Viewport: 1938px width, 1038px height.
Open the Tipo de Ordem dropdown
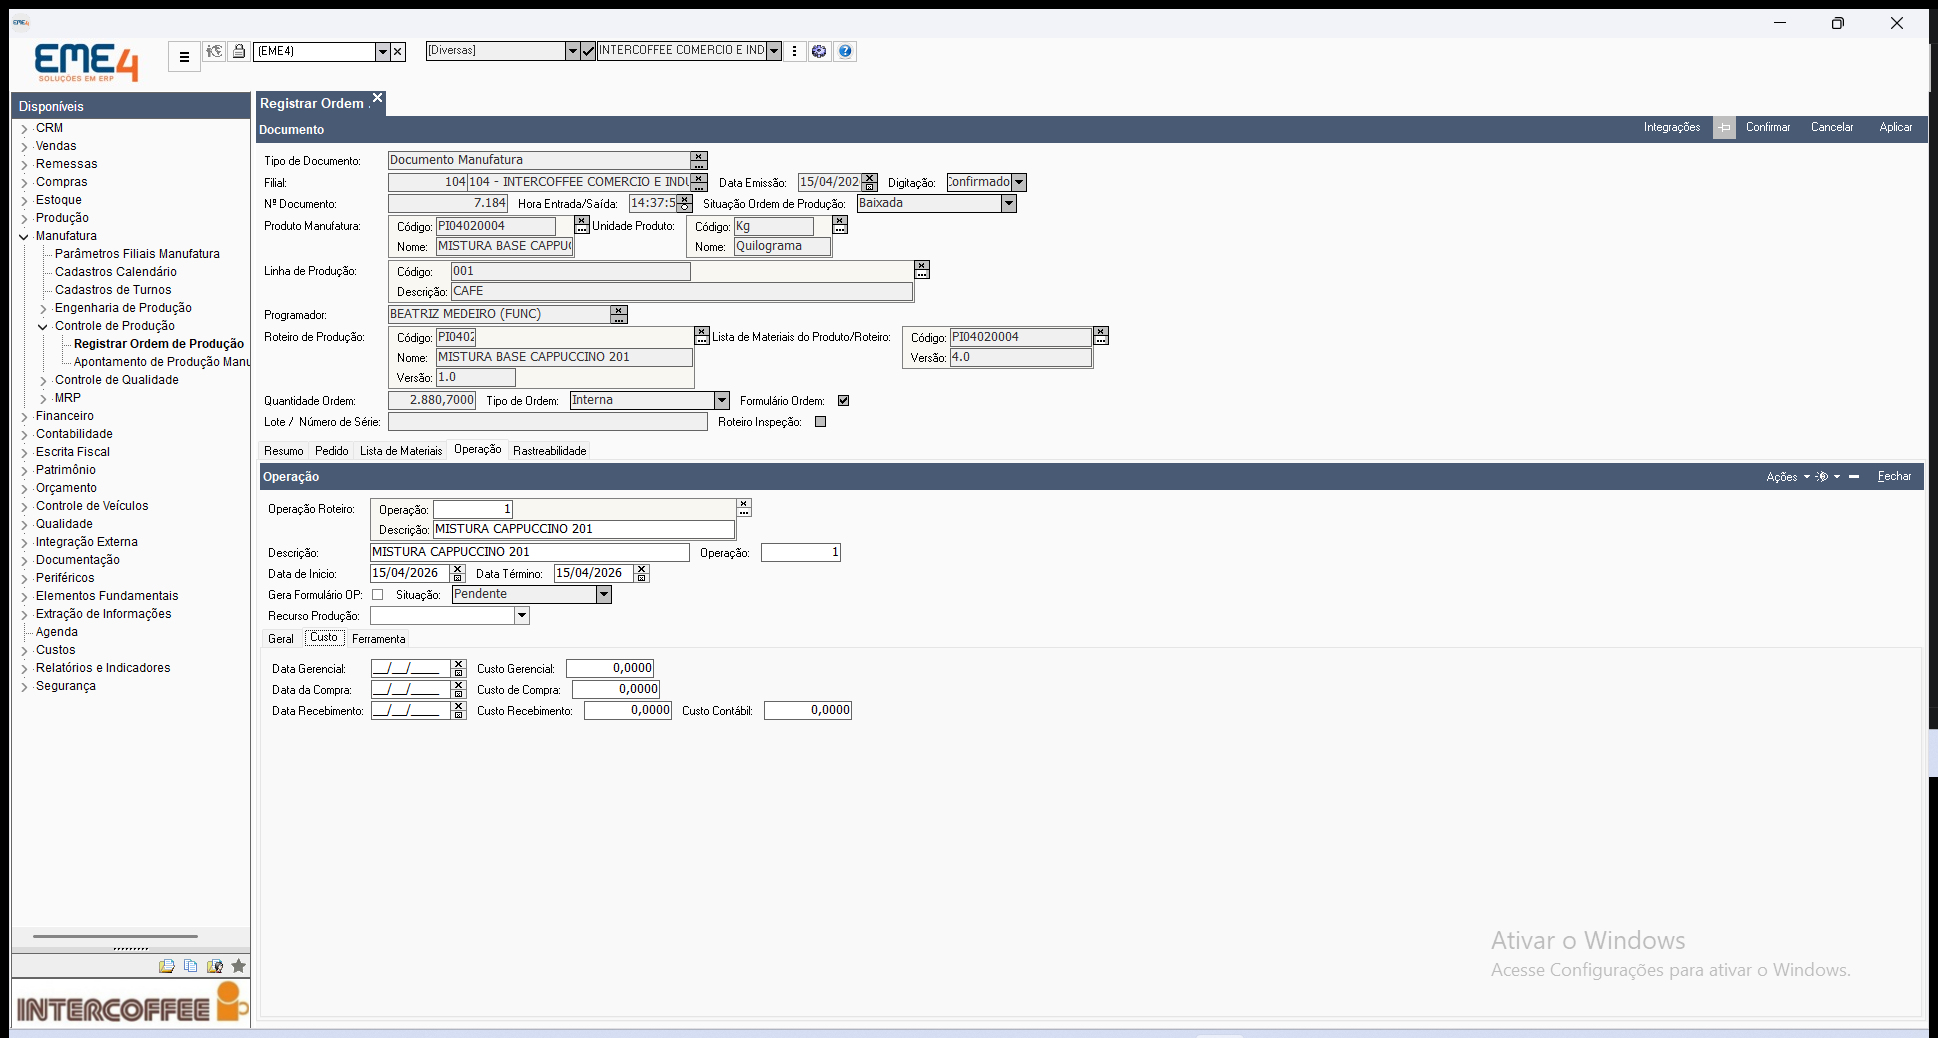[722, 401]
